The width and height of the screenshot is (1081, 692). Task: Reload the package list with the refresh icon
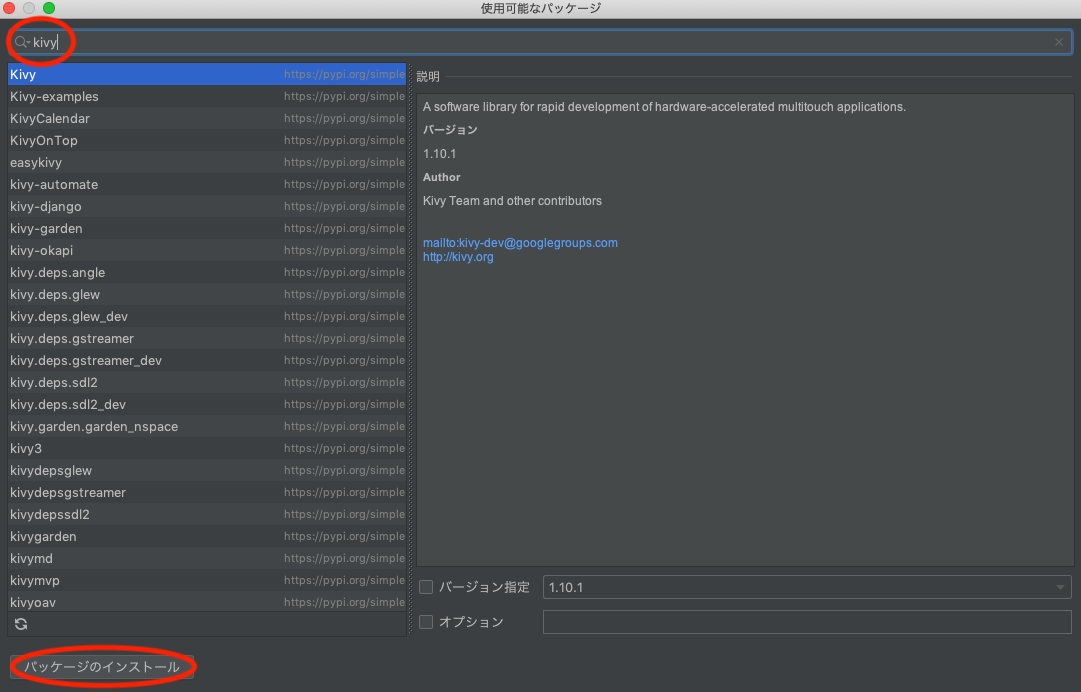point(21,624)
